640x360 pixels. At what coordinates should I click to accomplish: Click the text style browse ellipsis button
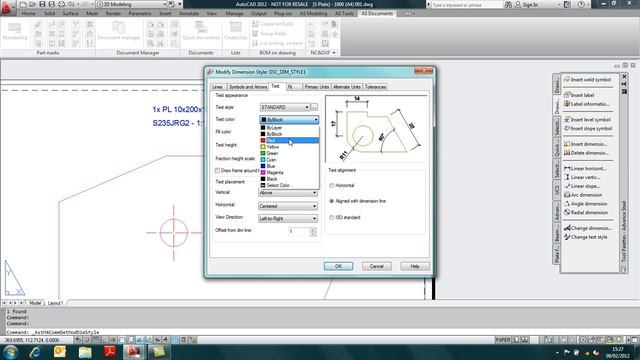[314, 107]
